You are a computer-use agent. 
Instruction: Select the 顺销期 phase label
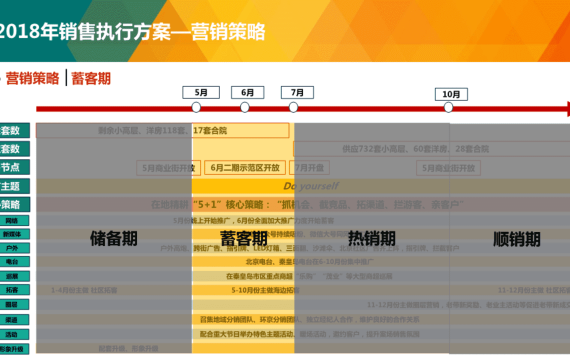click(517, 239)
